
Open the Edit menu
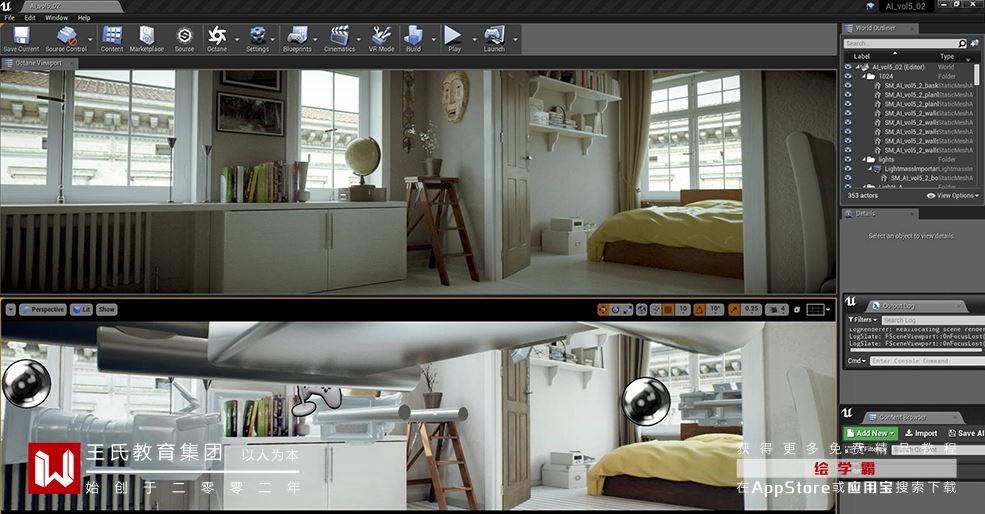pos(30,18)
